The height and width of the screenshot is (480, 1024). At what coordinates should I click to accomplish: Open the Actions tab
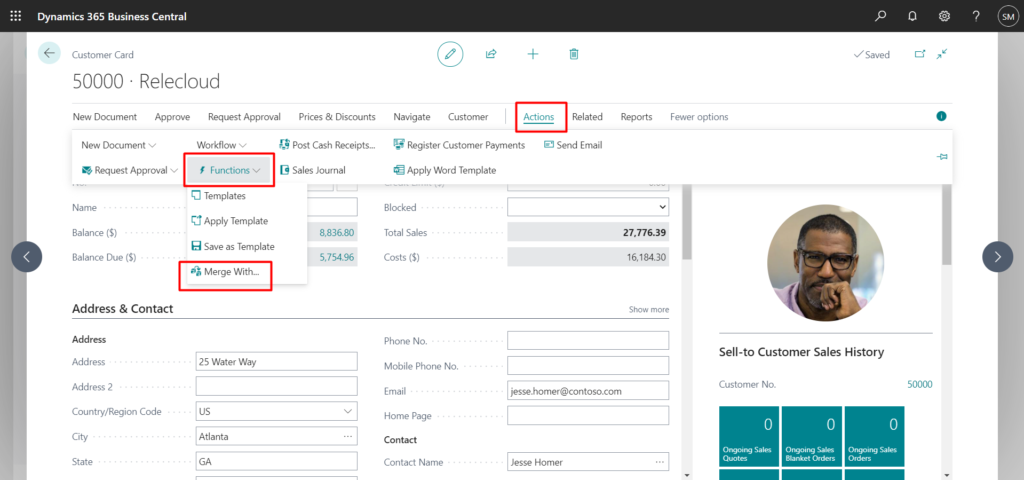(x=539, y=117)
